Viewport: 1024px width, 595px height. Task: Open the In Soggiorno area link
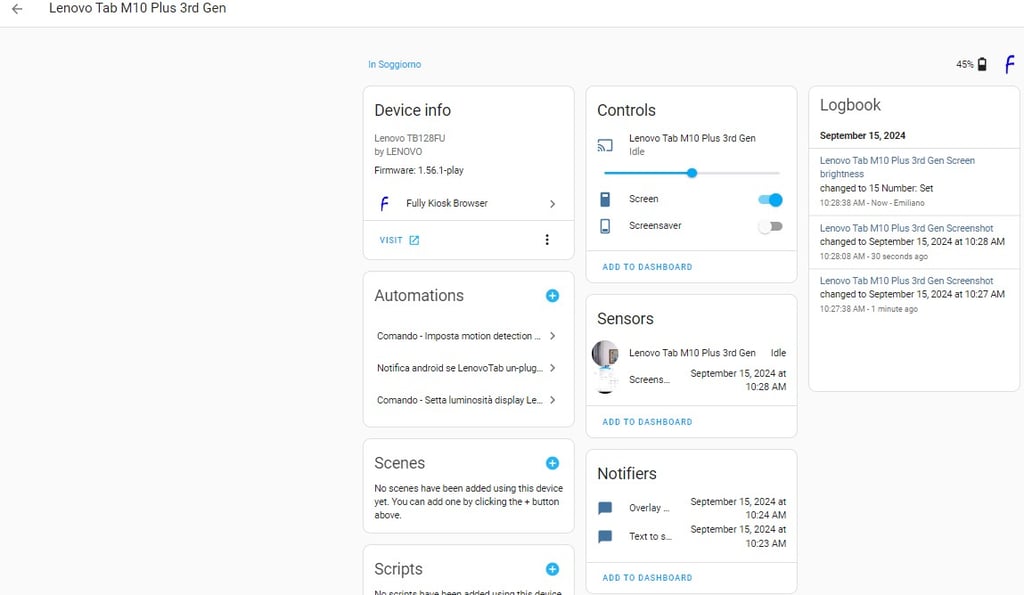pyautogui.click(x=394, y=65)
